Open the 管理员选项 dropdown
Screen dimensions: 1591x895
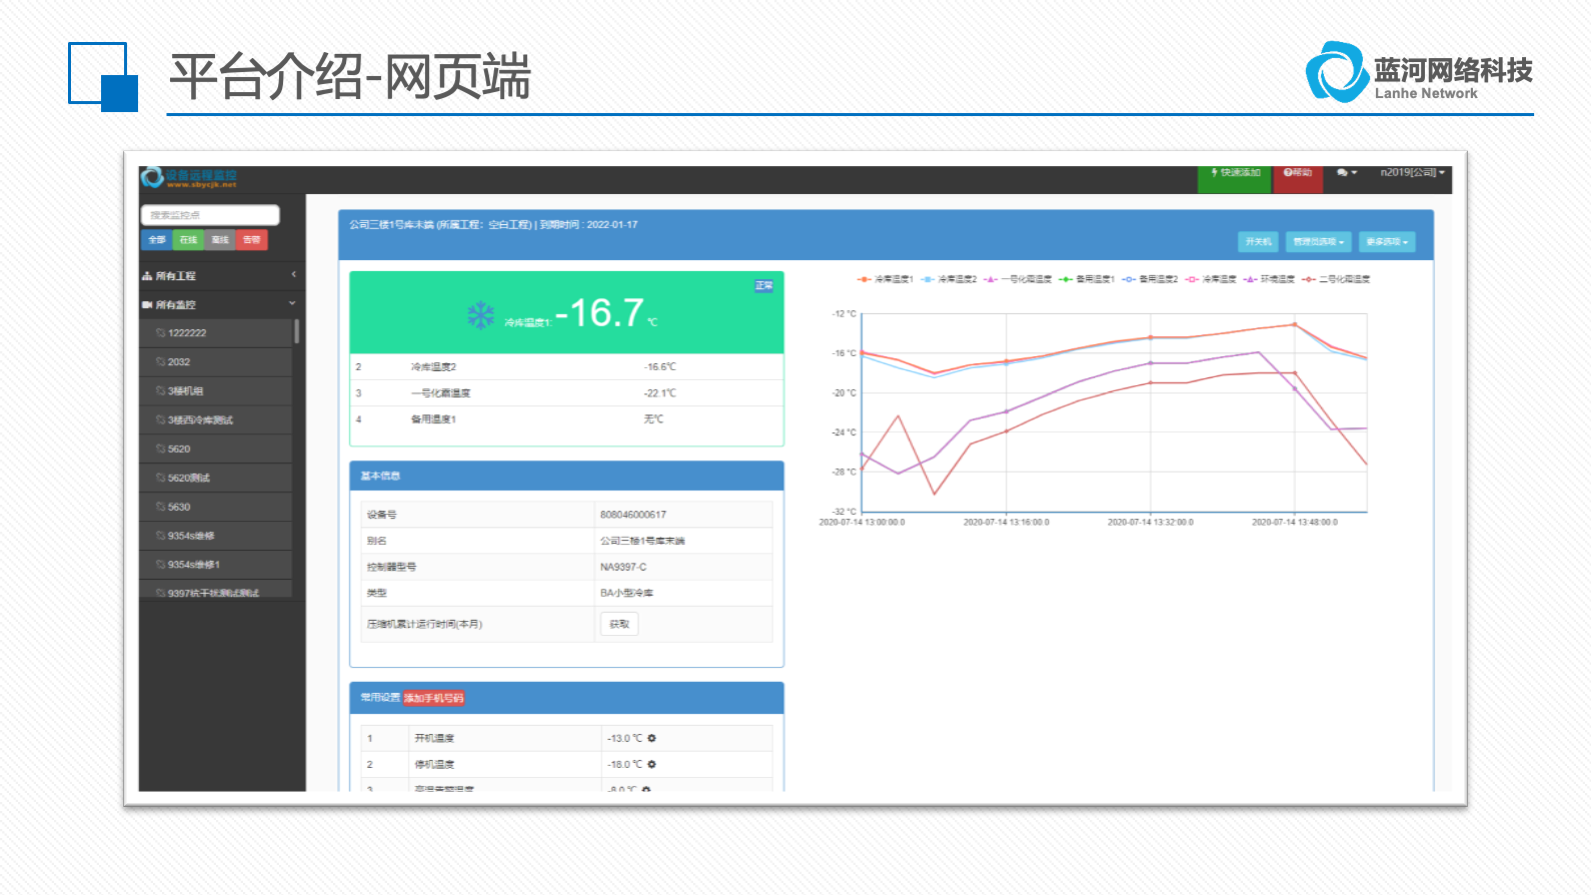(1318, 242)
